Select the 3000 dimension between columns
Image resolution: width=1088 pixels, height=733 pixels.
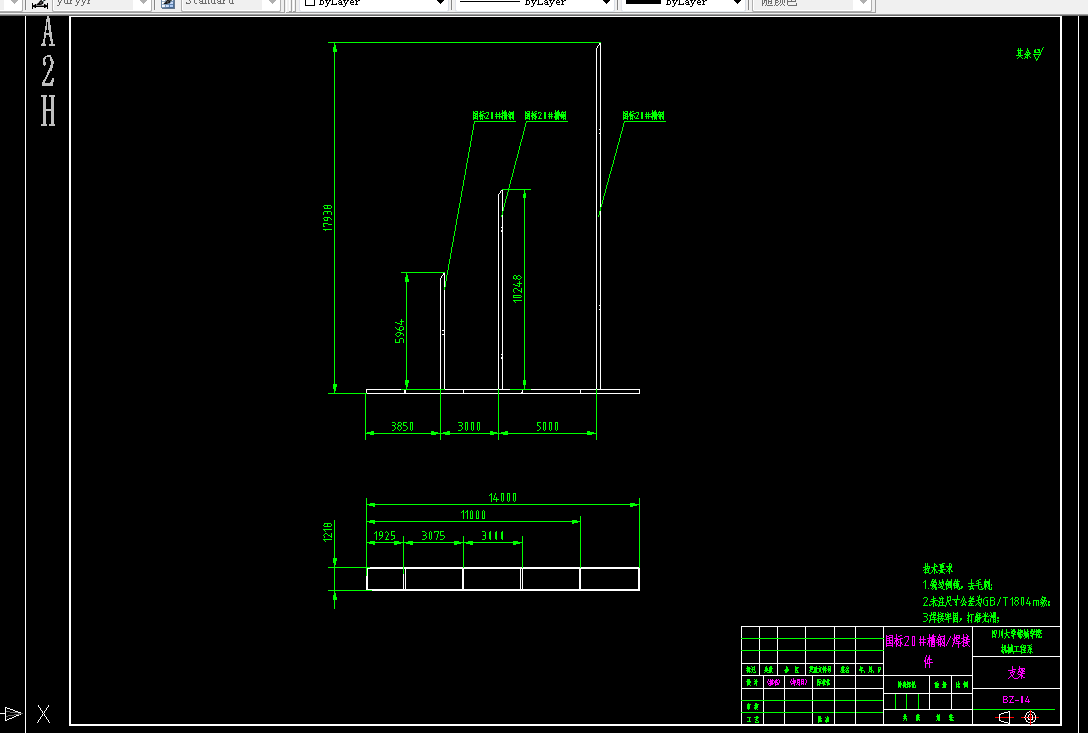coord(469,426)
